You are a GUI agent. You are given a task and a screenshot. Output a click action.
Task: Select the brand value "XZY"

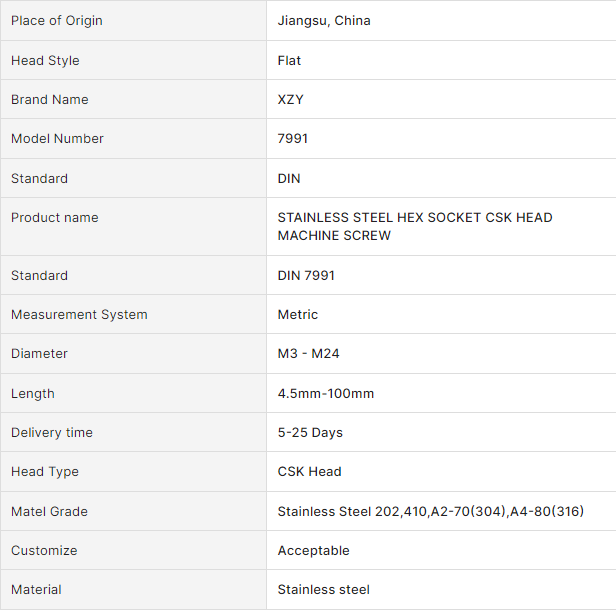point(291,99)
